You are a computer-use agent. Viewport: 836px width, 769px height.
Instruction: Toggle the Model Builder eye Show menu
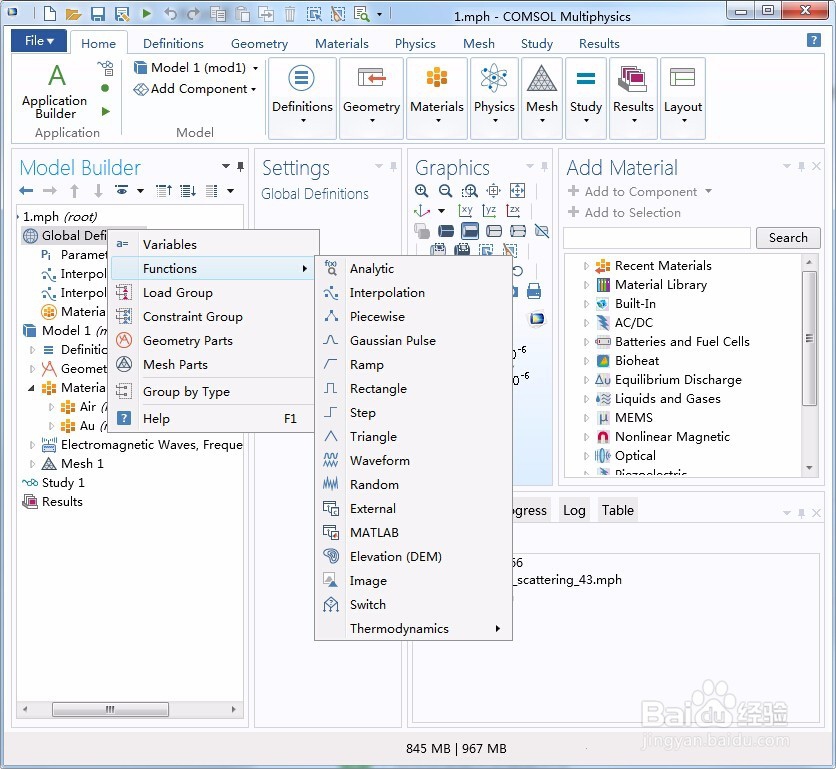point(122,190)
